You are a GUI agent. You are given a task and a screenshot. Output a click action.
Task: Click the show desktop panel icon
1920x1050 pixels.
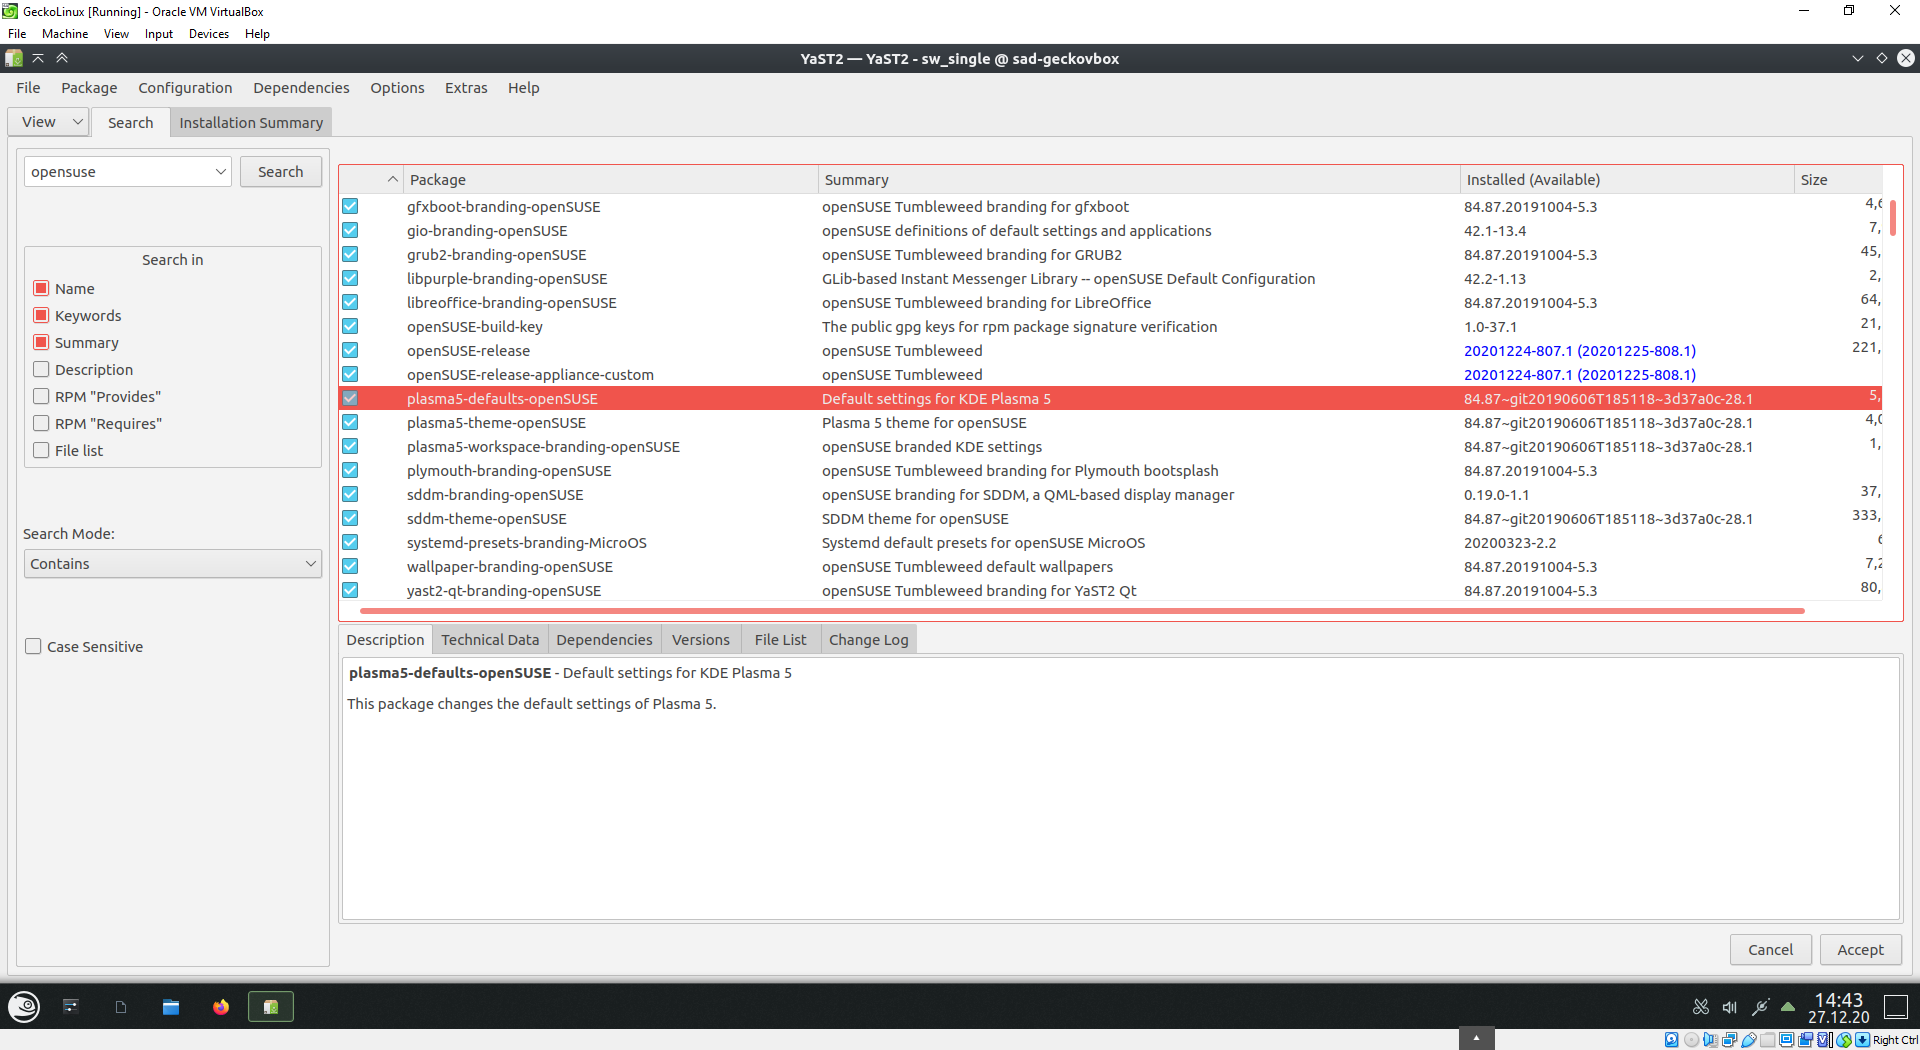pyautogui.click(x=1896, y=1007)
